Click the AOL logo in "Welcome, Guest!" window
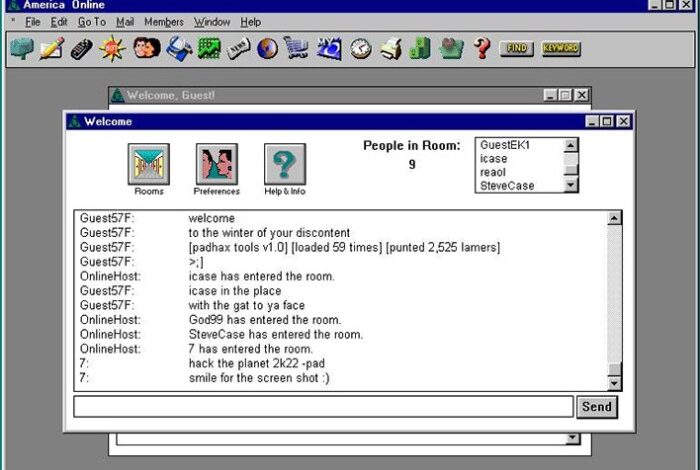Viewport: 700px width, 470px height. 117,95
